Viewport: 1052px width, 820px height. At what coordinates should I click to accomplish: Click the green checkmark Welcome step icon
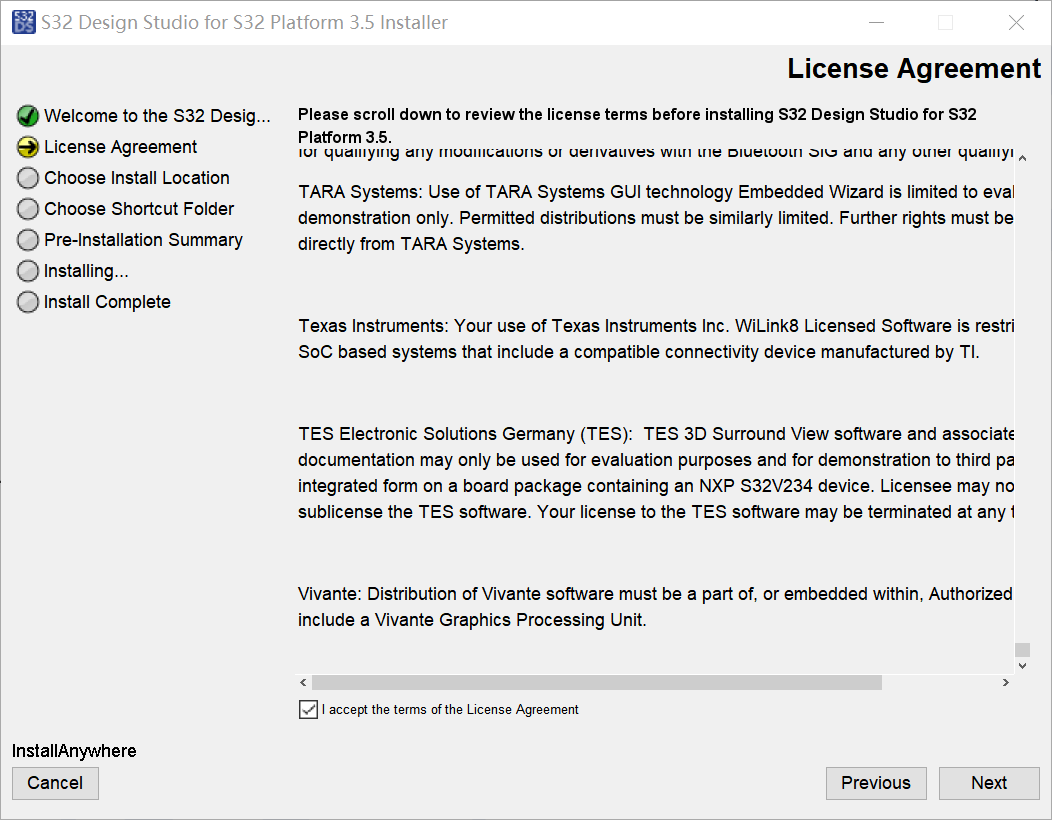pos(28,116)
